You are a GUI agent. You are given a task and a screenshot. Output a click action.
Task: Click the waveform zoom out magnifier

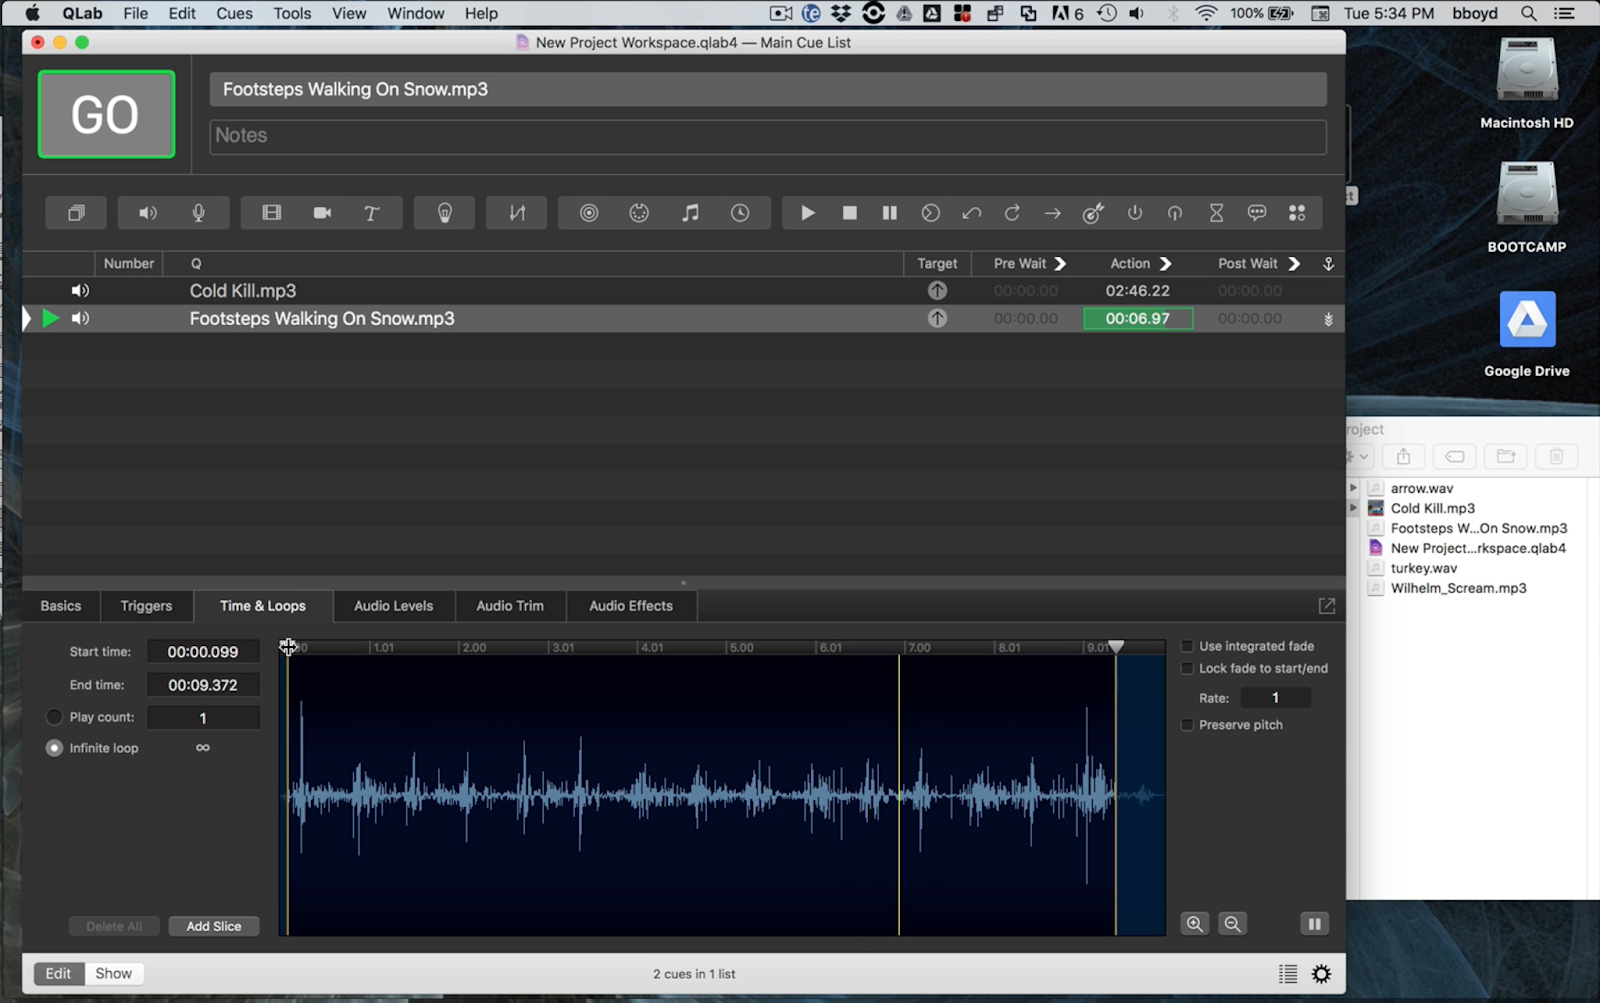(x=1232, y=924)
